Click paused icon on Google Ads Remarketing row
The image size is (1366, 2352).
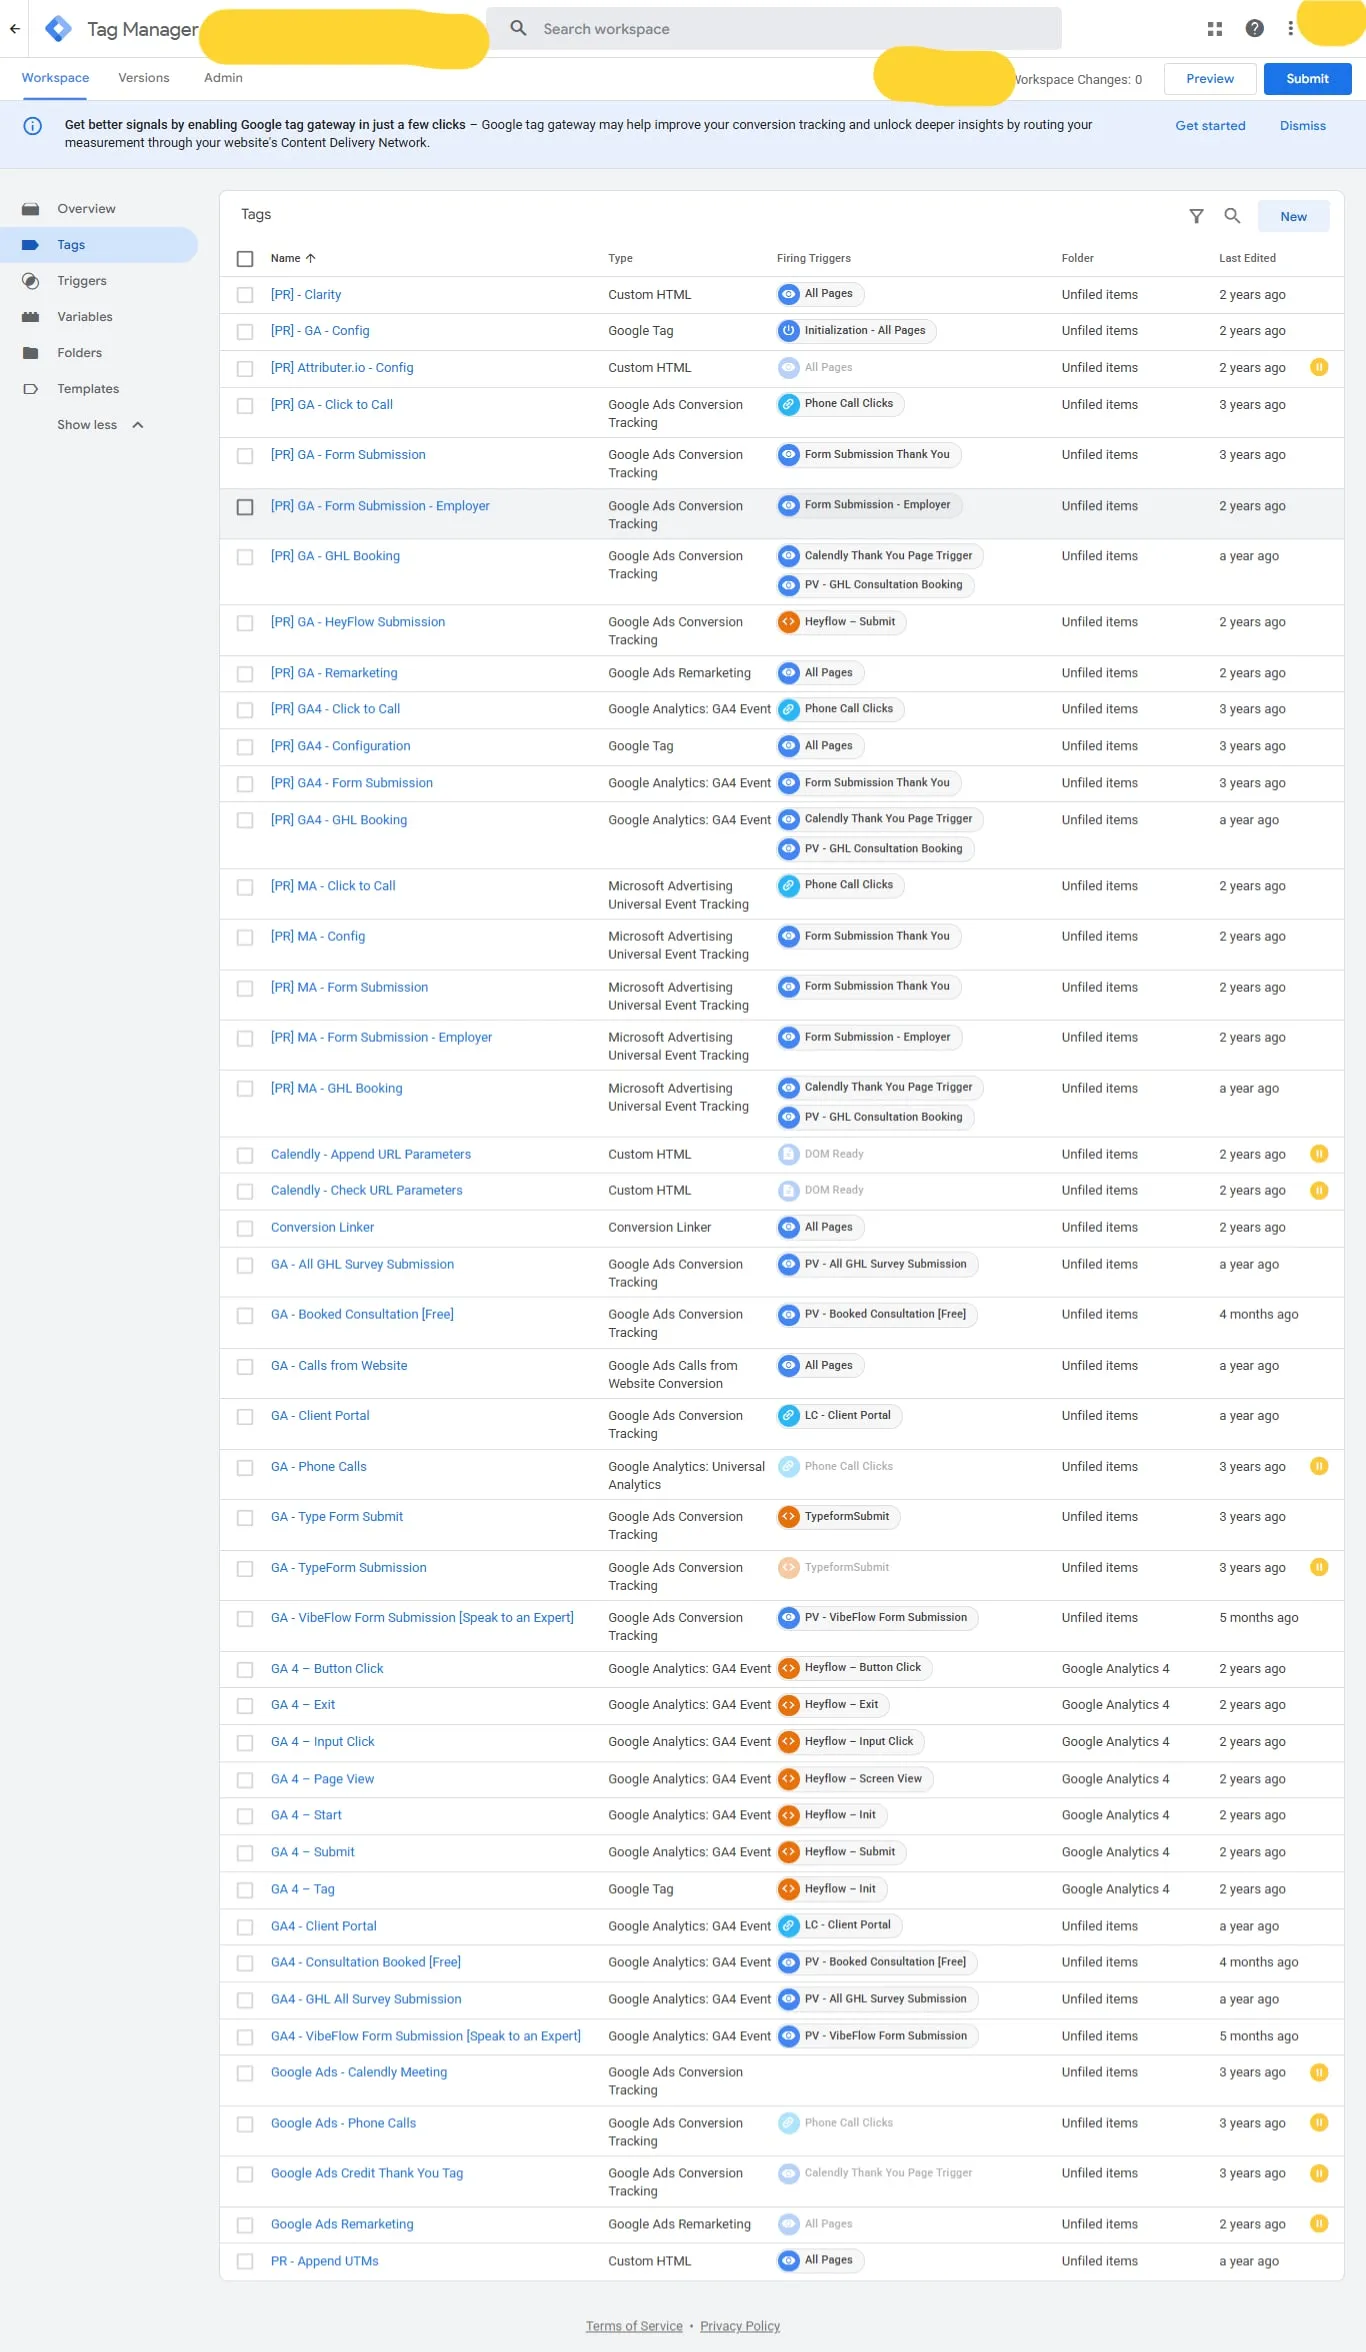pyautogui.click(x=1319, y=2224)
